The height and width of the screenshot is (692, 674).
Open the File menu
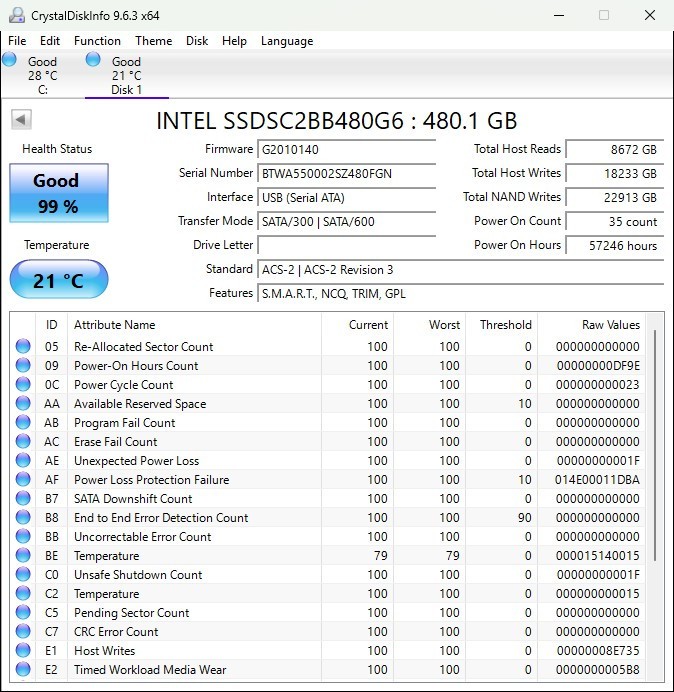17,41
